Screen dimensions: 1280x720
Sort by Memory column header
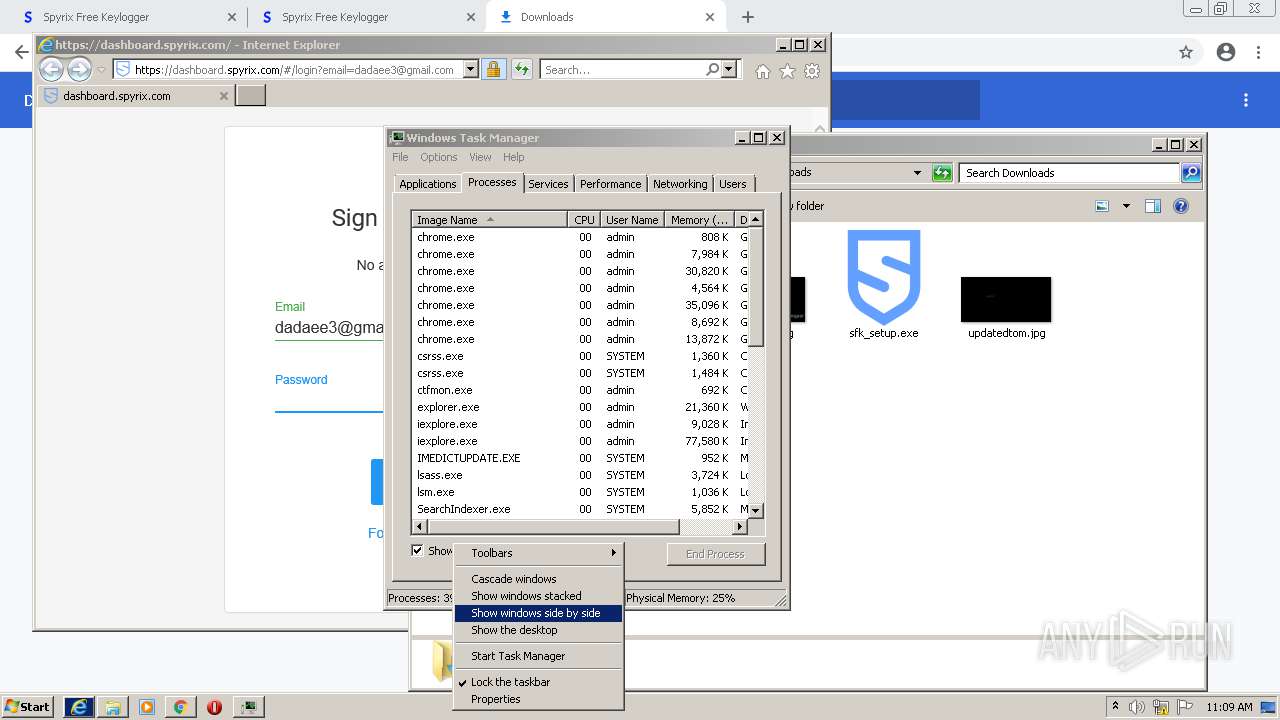(700, 220)
